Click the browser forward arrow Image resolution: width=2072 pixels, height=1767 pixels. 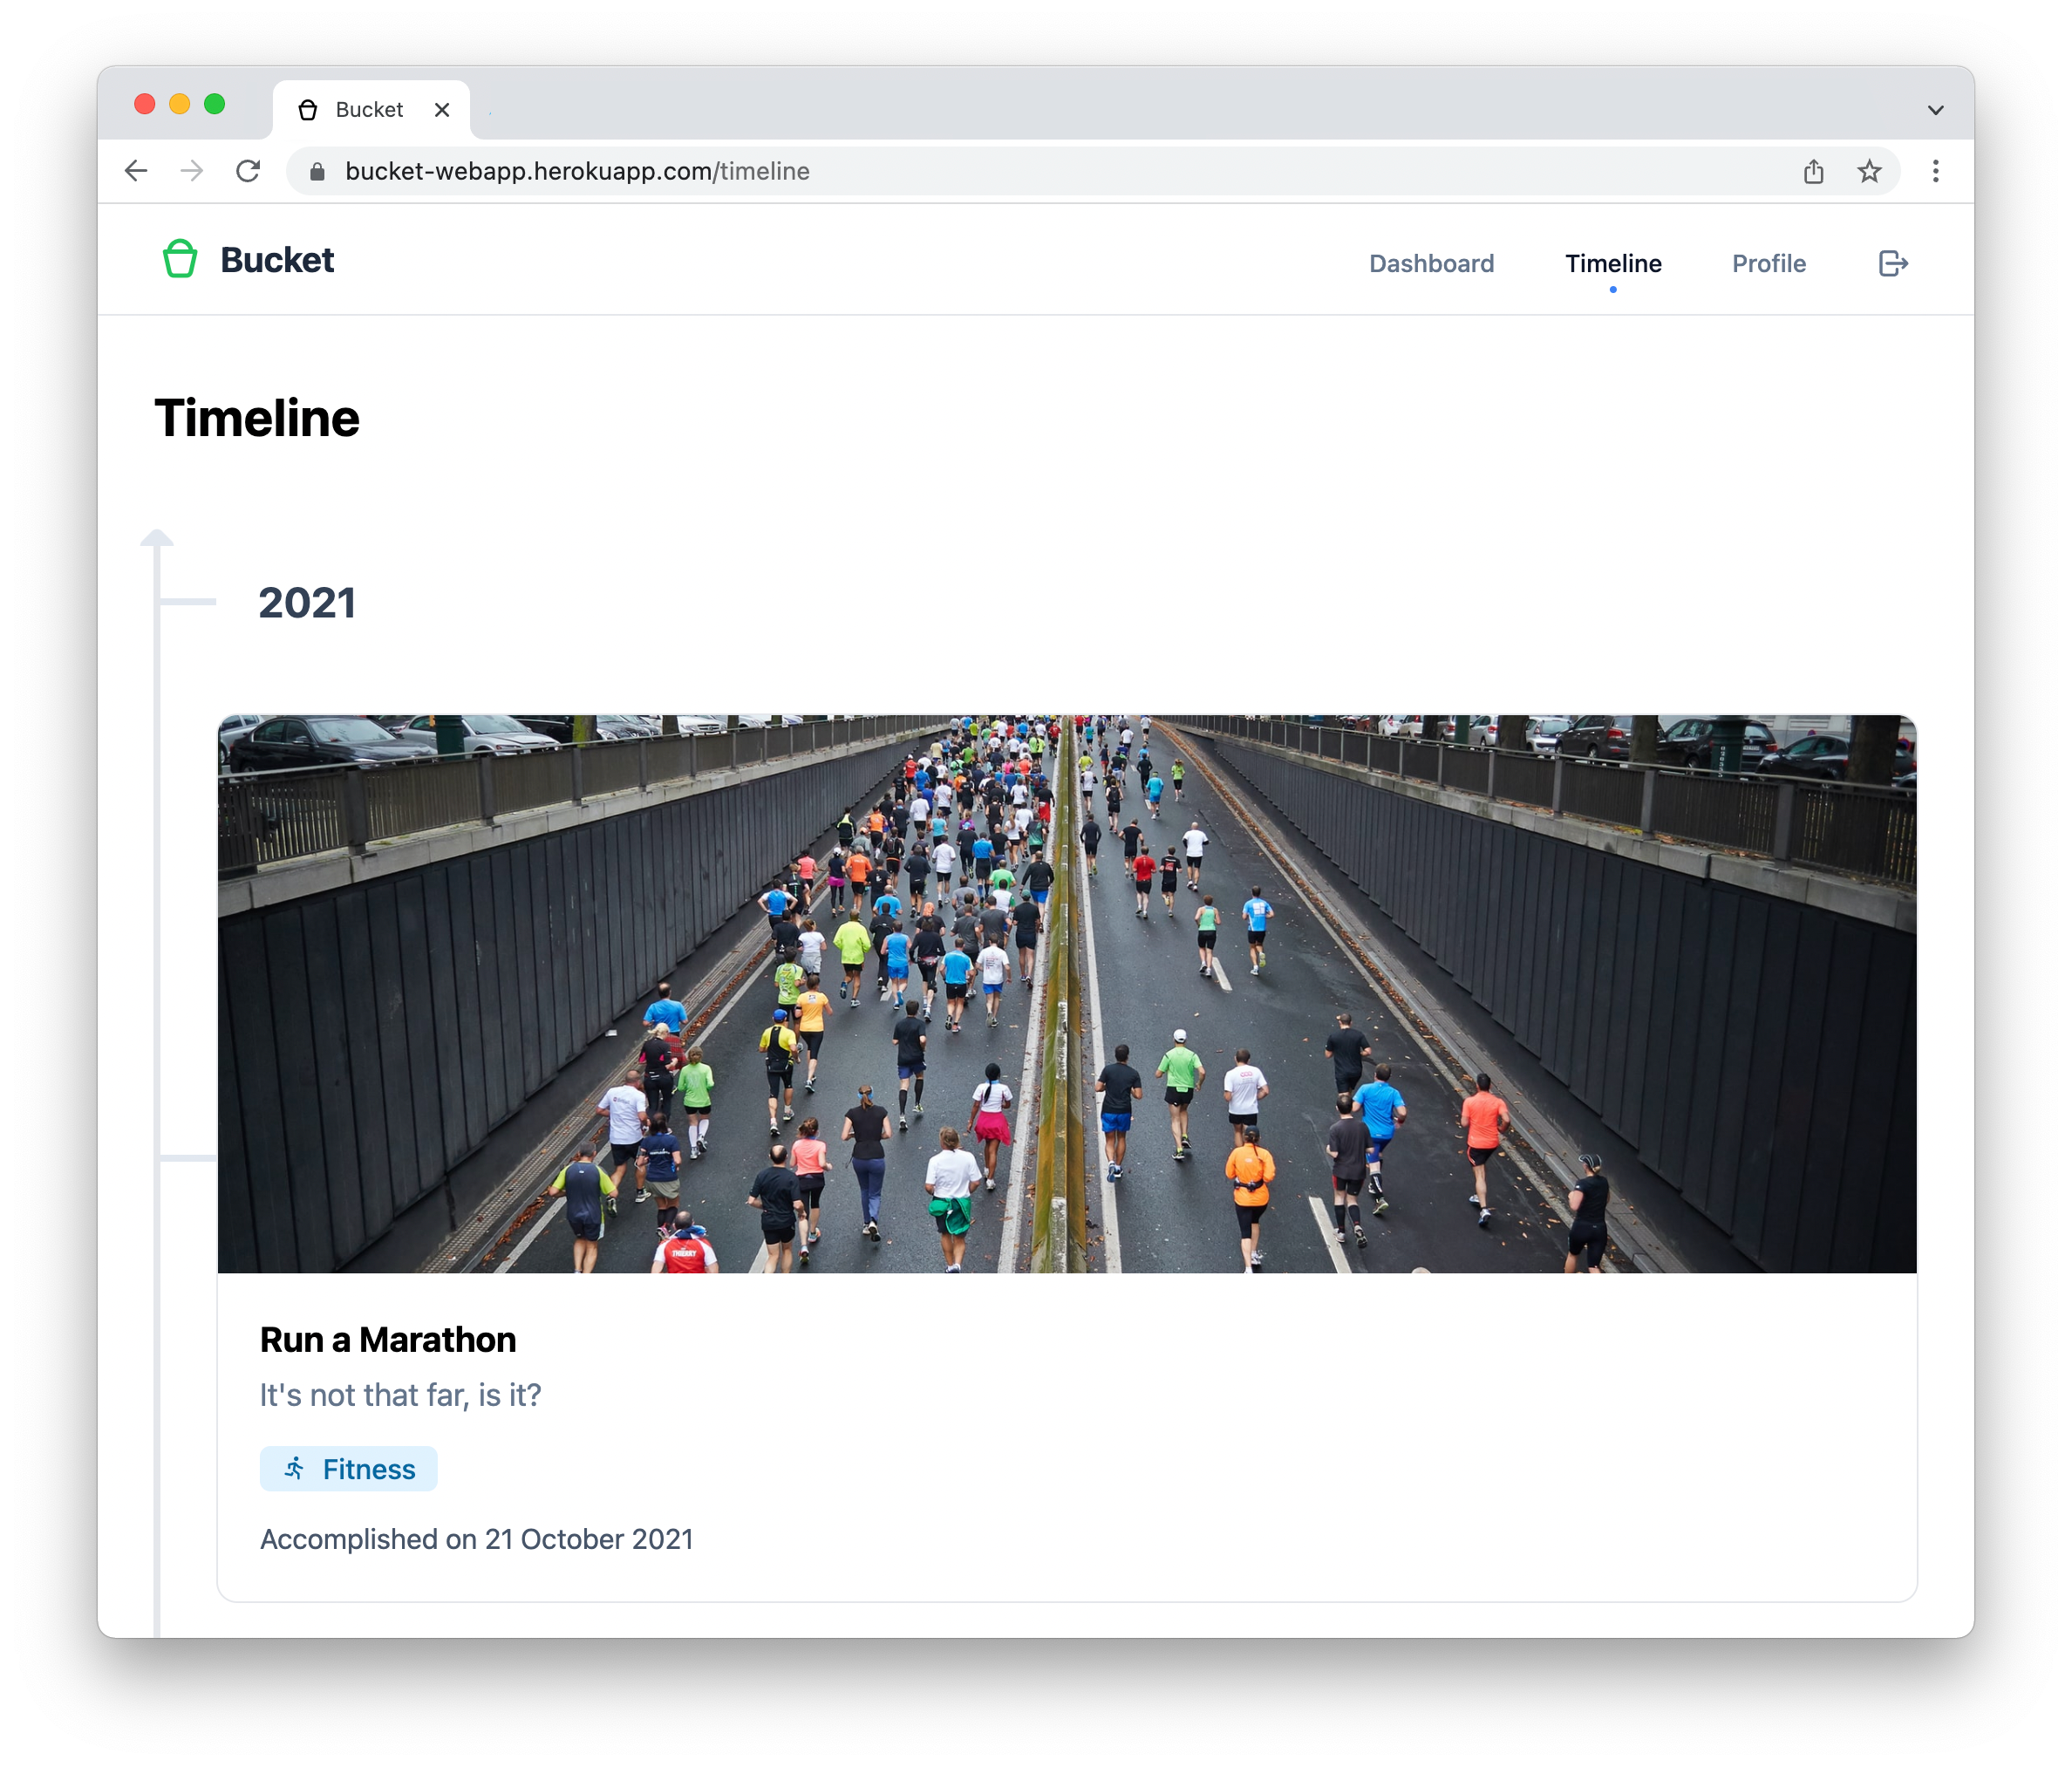(x=192, y=171)
